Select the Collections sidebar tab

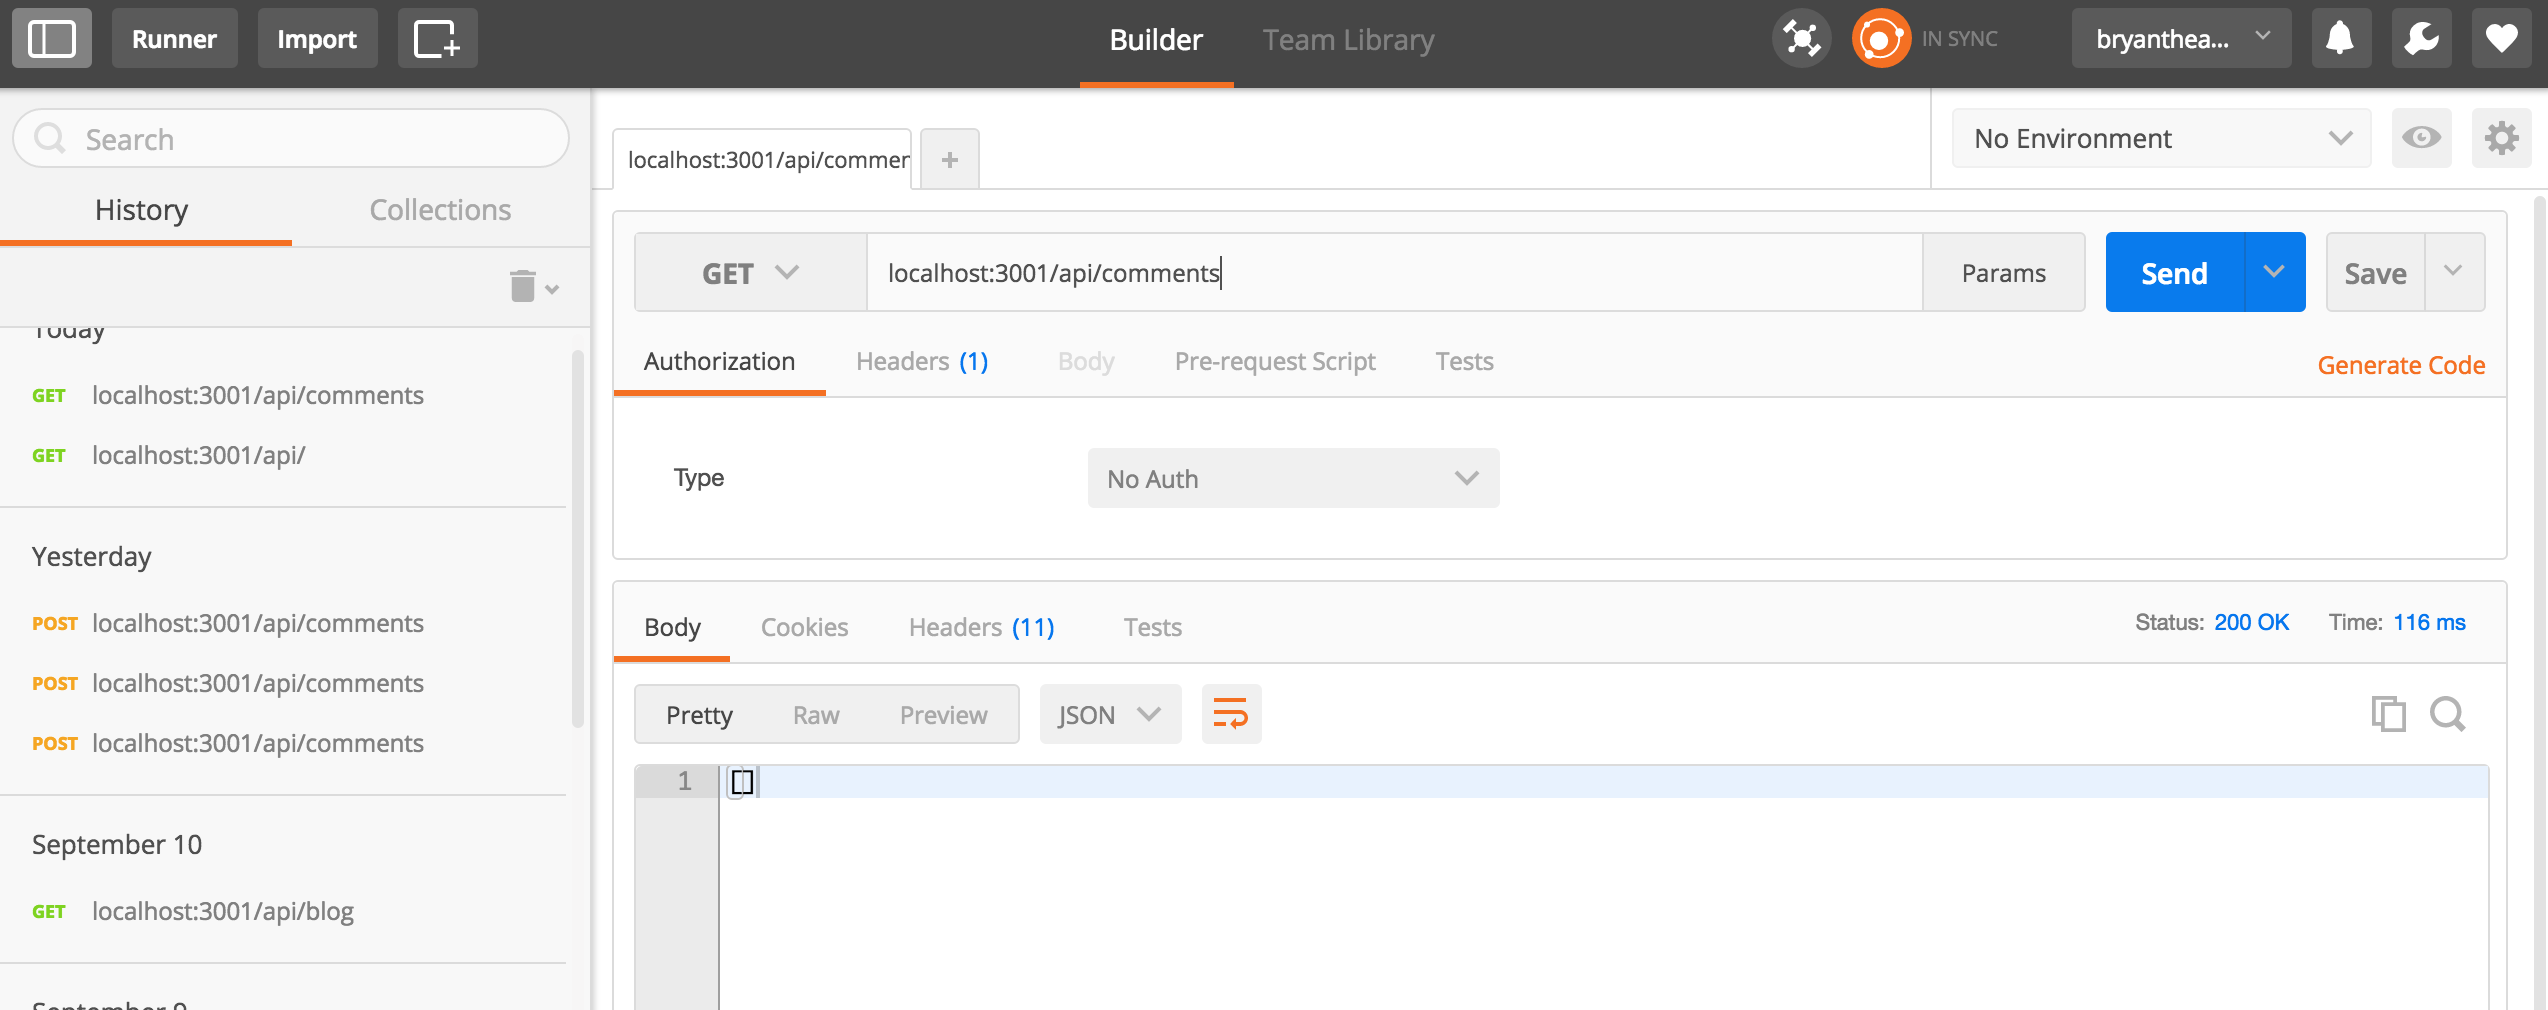440,210
